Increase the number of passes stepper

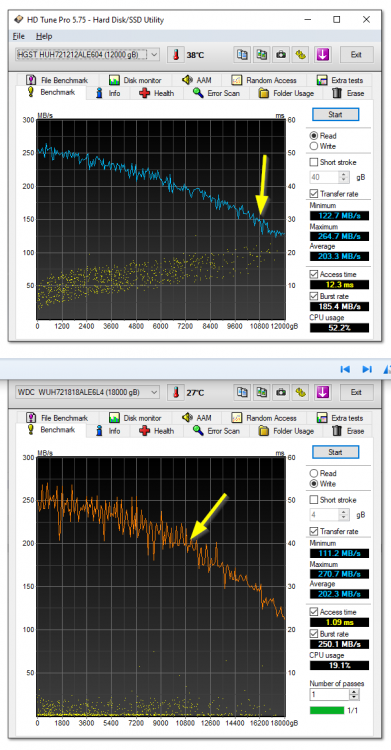coord(354,692)
